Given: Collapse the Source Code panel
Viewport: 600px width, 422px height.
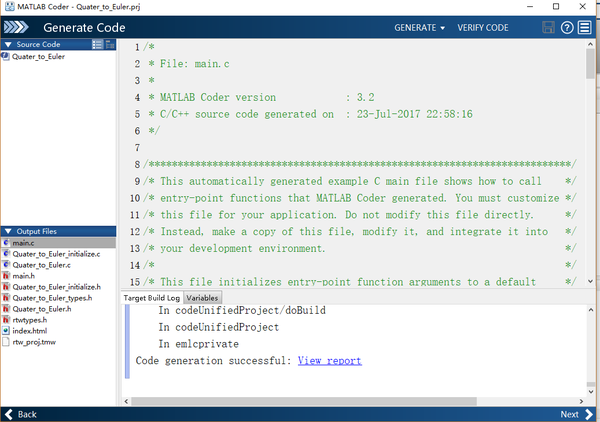Looking at the screenshot, I should (x=7, y=45).
